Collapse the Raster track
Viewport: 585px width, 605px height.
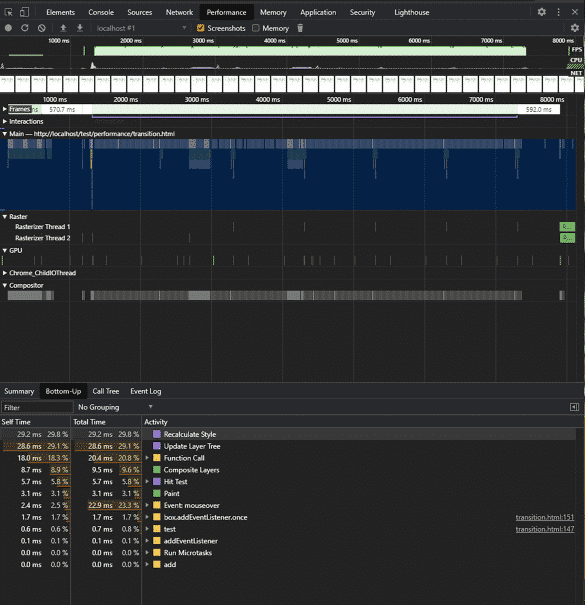point(5,217)
